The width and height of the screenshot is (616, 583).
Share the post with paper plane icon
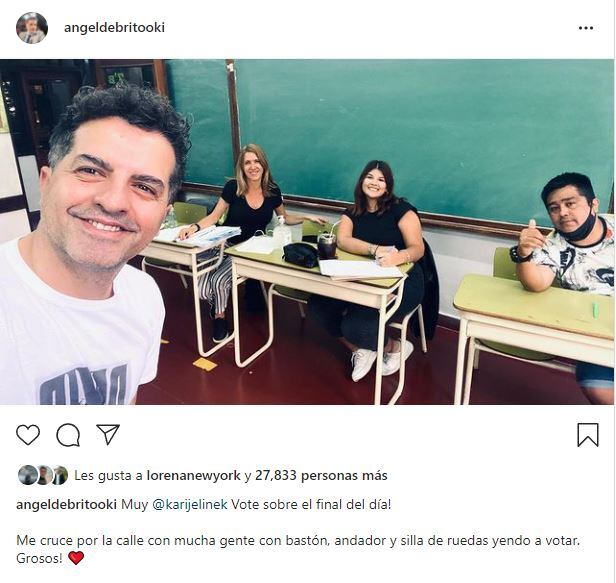pyautogui.click(x=108, y=434)
